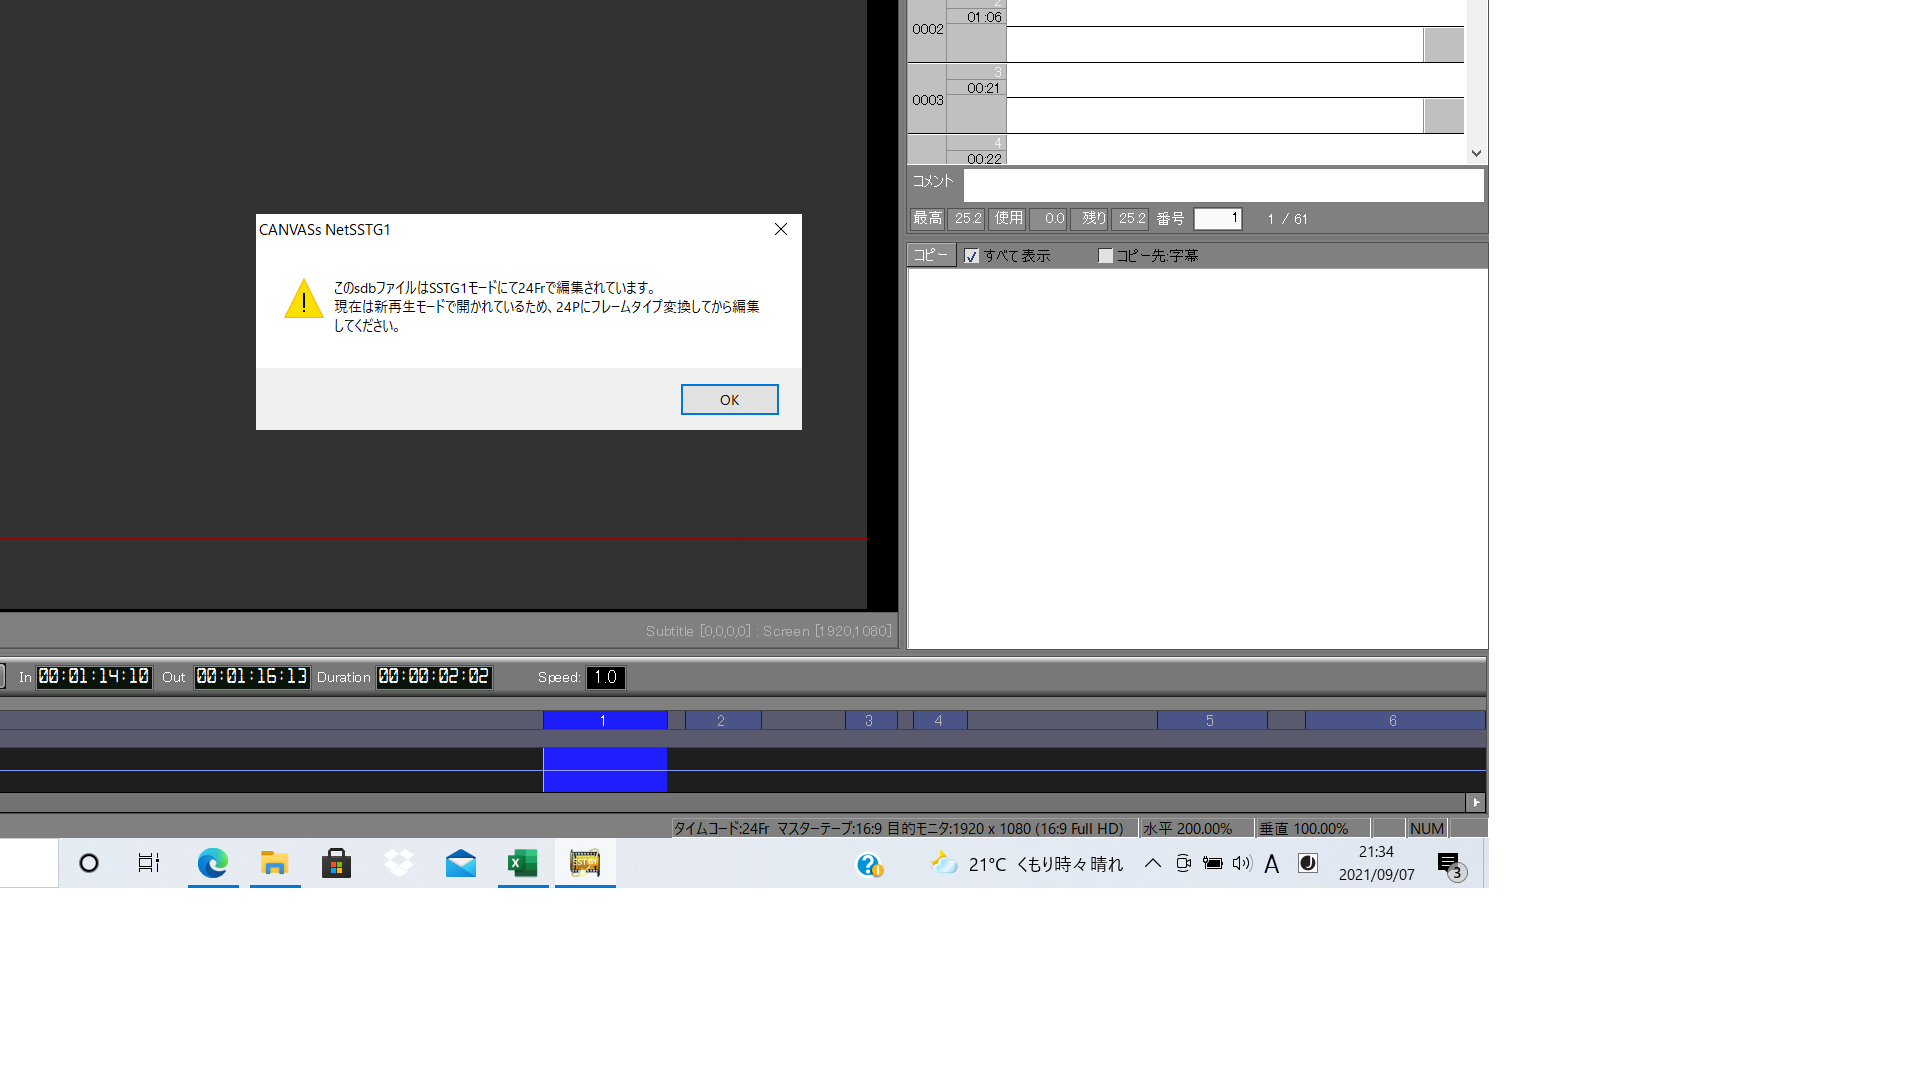The width and height of the screenshot is (1920, 1080).
Task: Open IME options tray icon
Action: click(x=1307, y=864)
